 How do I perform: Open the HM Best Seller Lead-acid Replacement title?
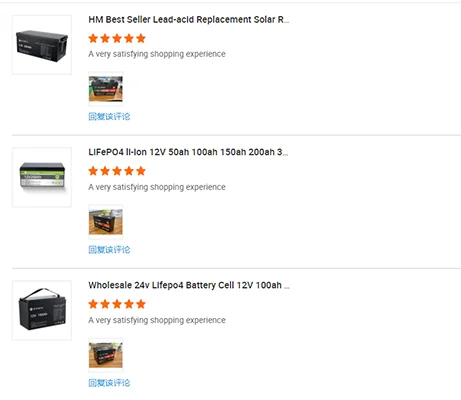[x=189, y=20]
